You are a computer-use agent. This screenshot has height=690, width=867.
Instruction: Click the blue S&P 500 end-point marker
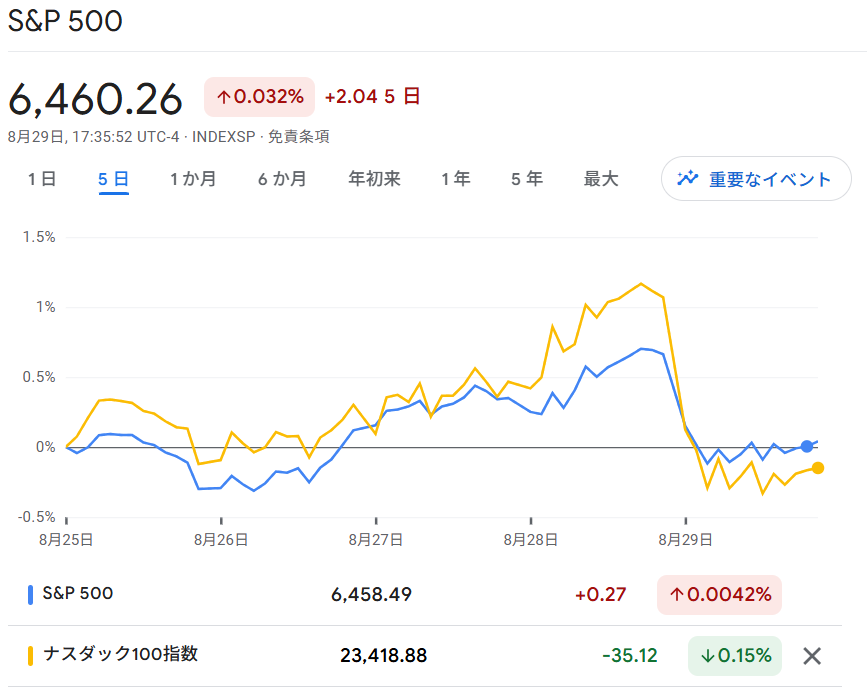point(807,446)
